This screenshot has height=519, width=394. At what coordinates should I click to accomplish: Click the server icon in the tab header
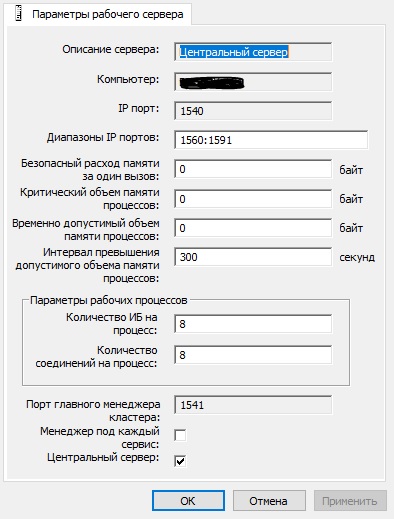point(19,14)
